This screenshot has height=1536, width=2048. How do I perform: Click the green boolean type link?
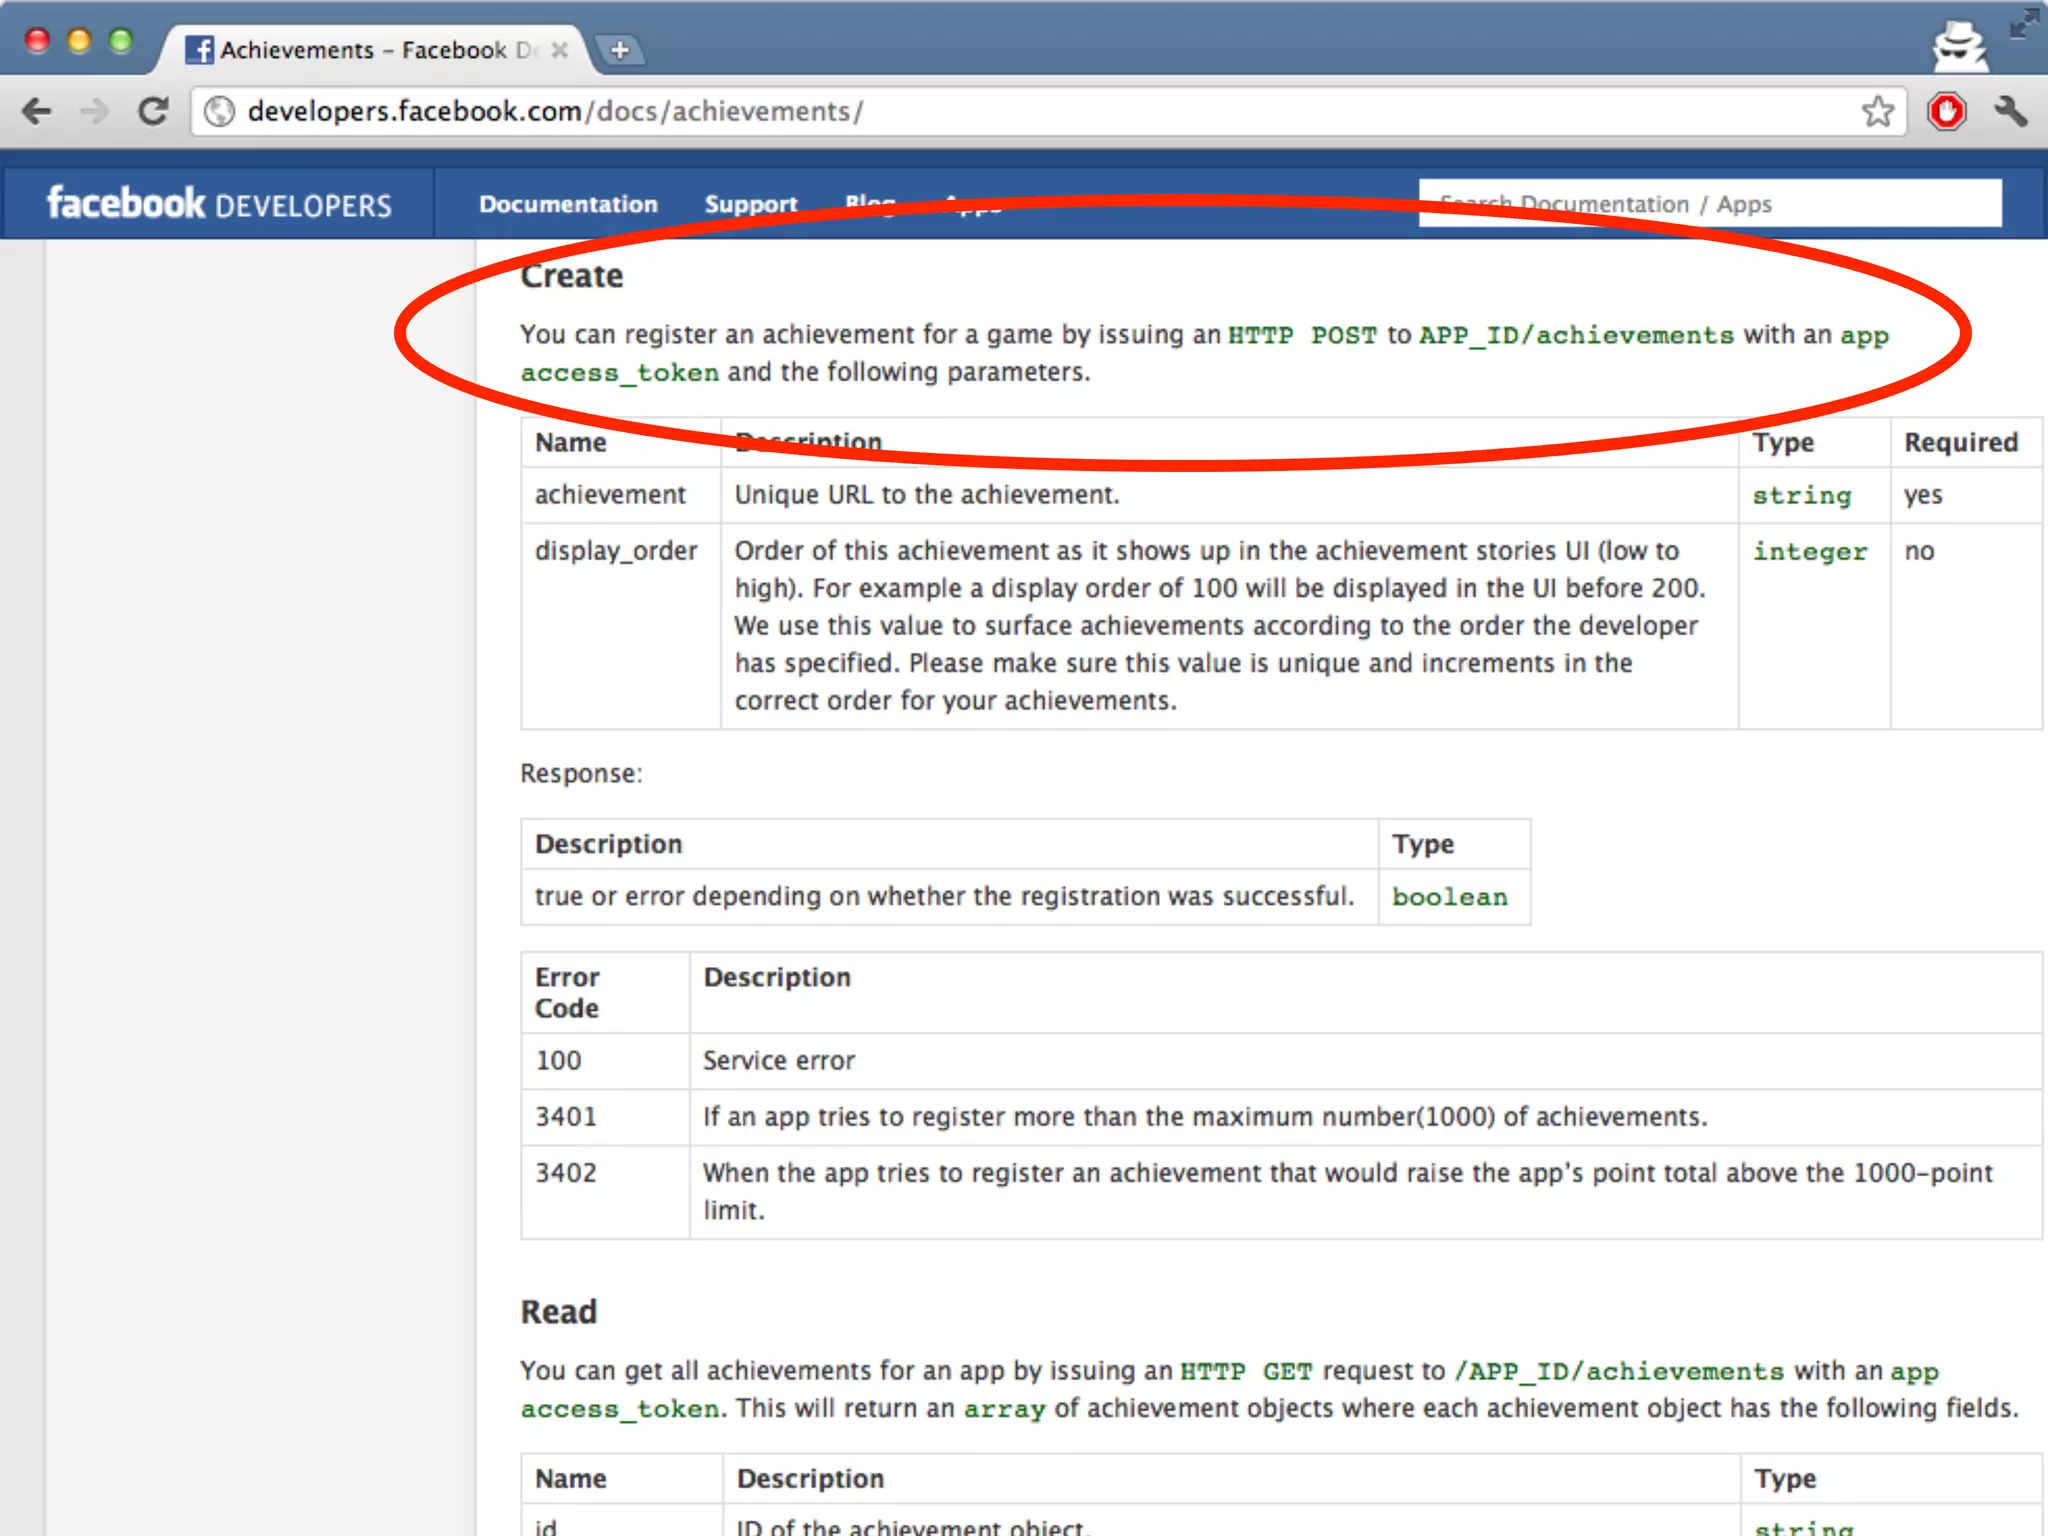coord(1449,898)
